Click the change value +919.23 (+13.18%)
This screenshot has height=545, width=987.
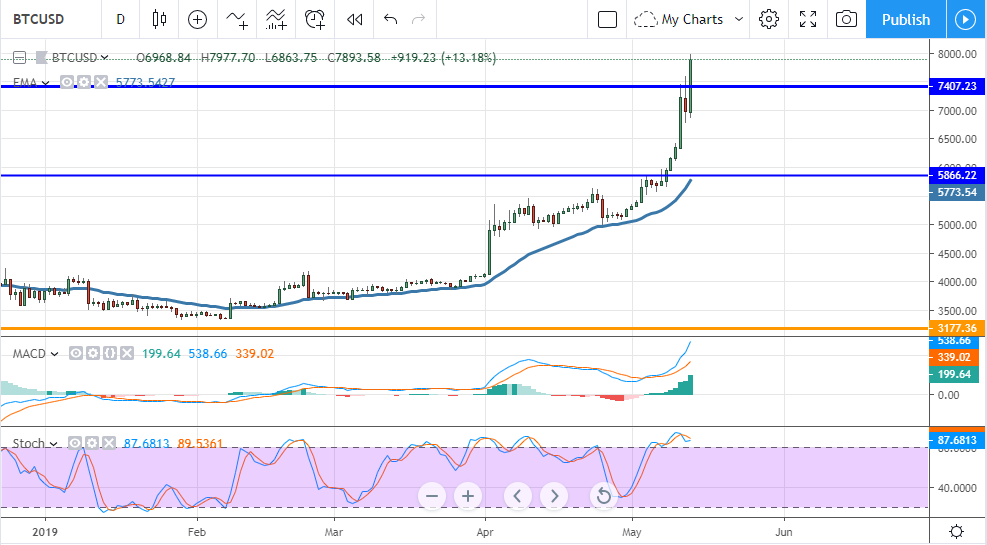point(444,58)
